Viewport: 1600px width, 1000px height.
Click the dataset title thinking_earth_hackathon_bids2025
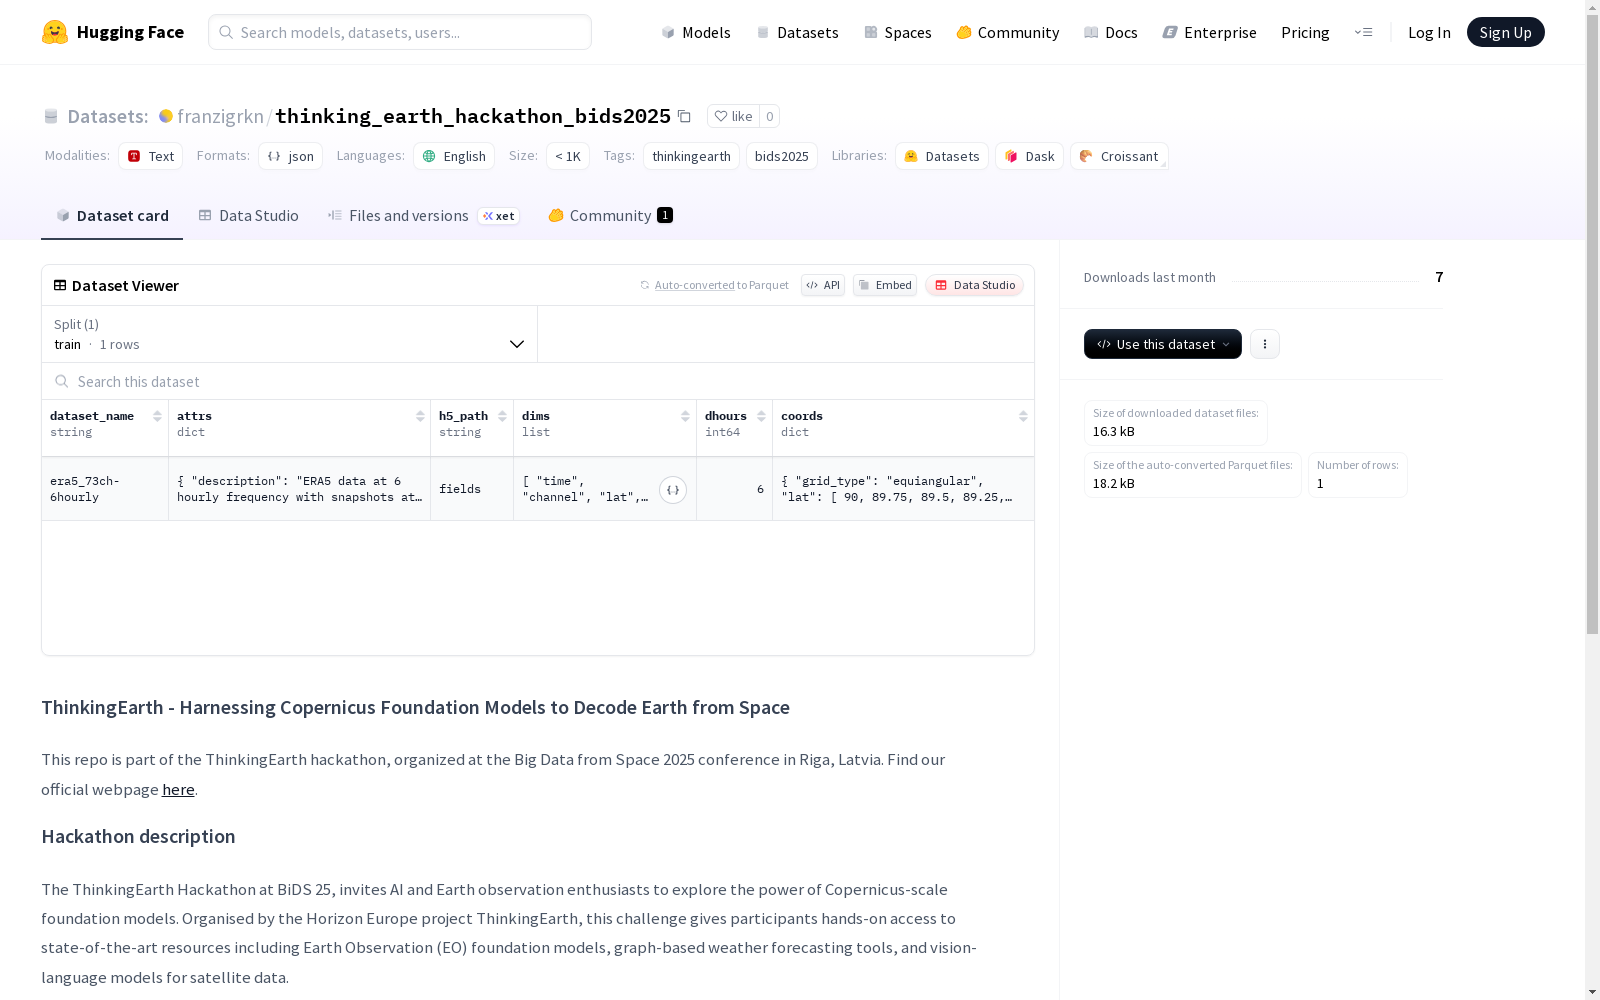point(473,116)
